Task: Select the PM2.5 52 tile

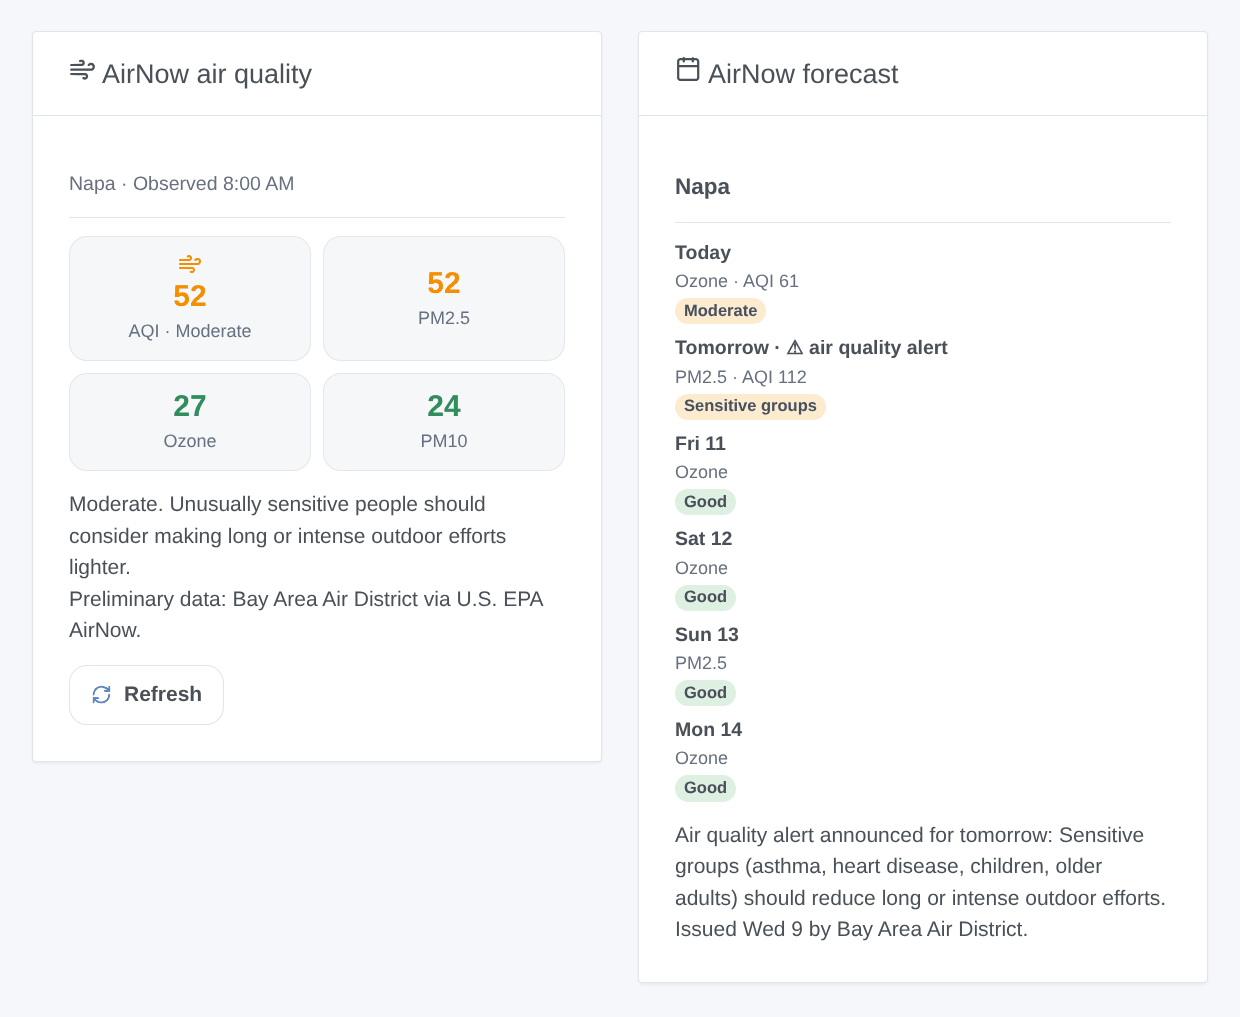Action: click(444, 298)
